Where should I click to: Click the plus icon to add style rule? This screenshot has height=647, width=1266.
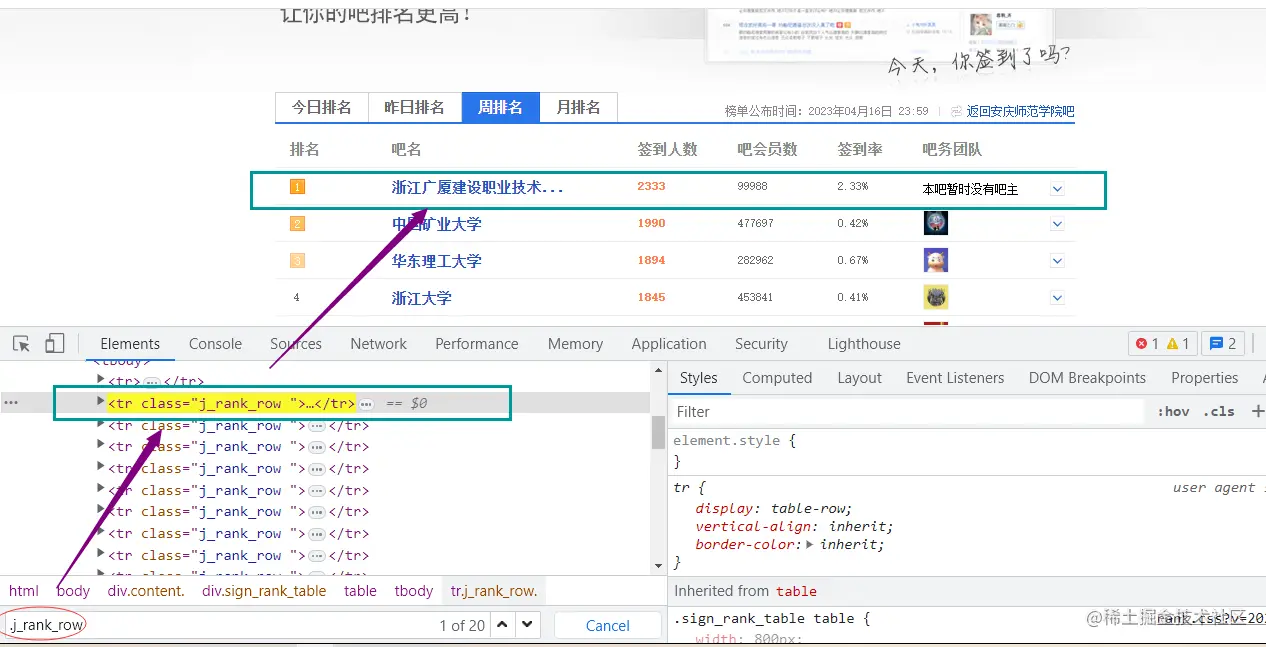pos(1257,410)
